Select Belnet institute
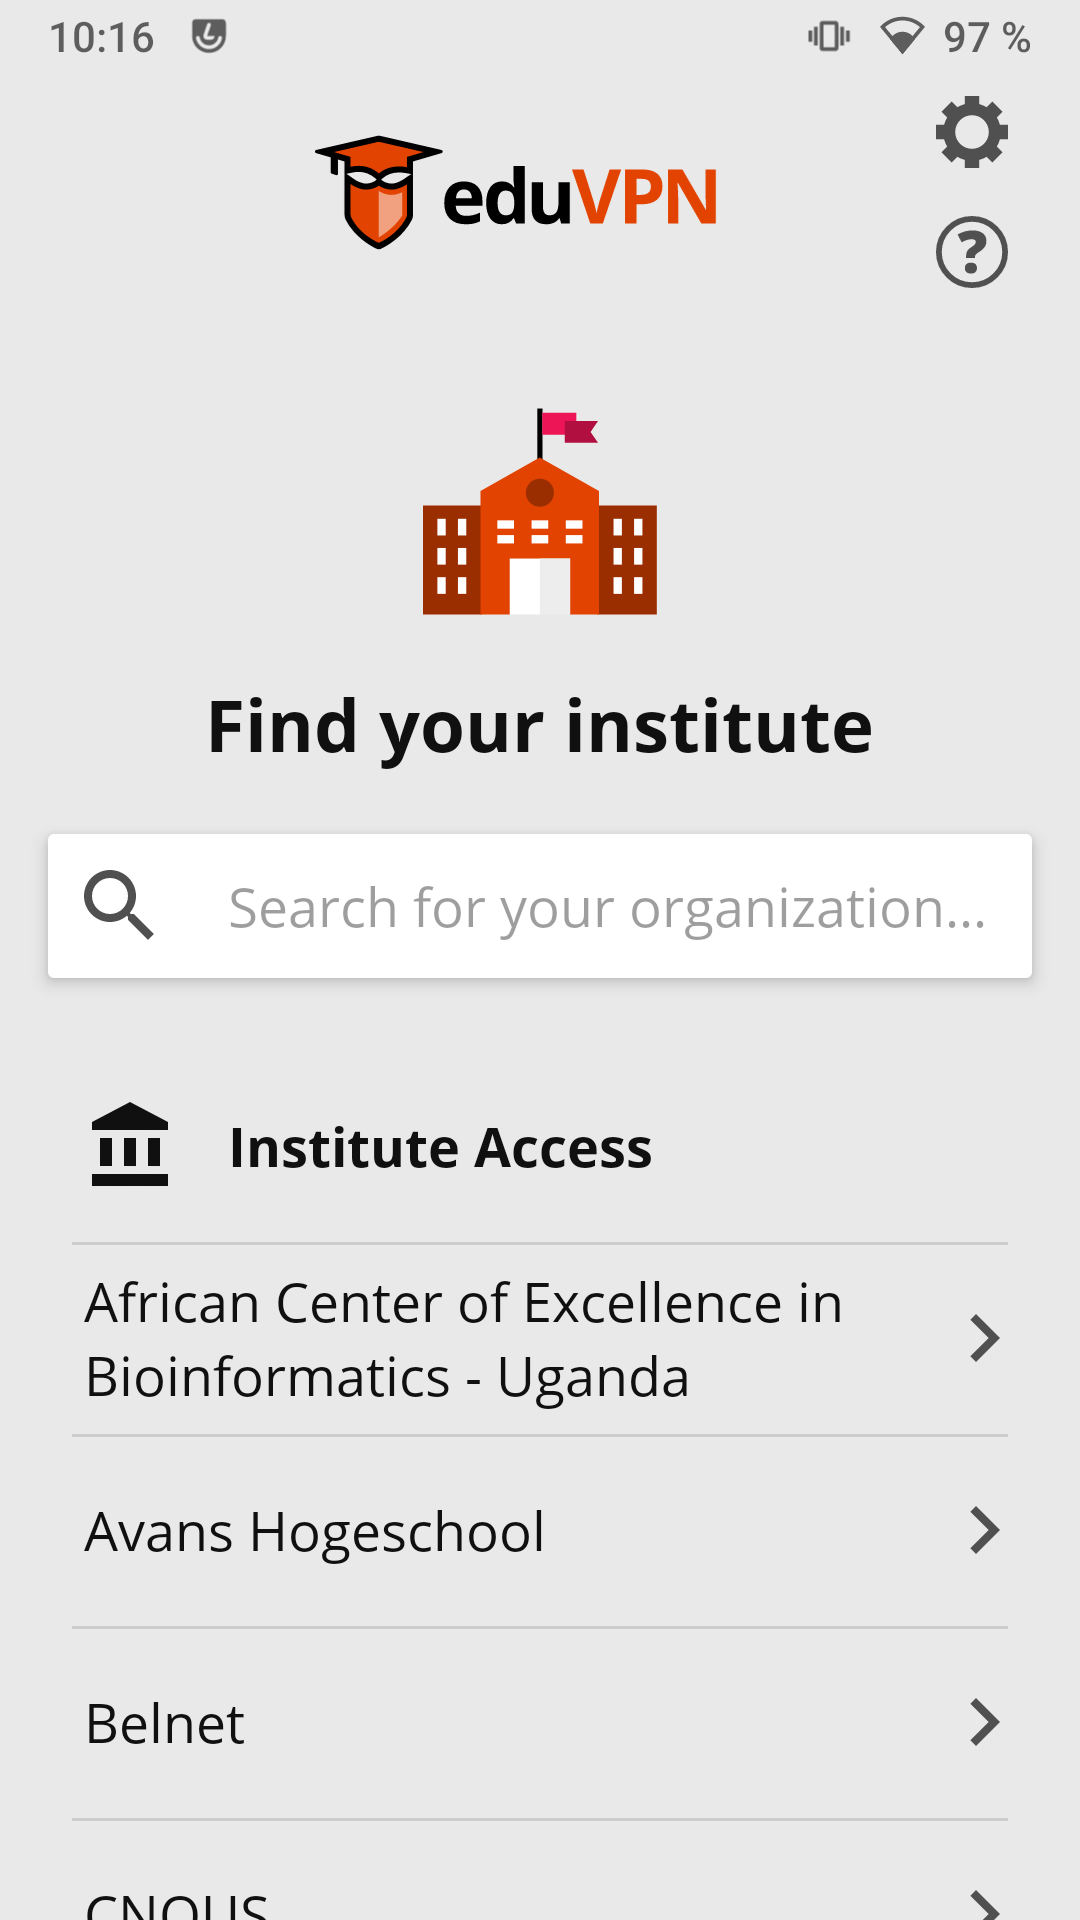Image resolution: width=1080 pixels, height=1920 pixels. click(166, 1724)
